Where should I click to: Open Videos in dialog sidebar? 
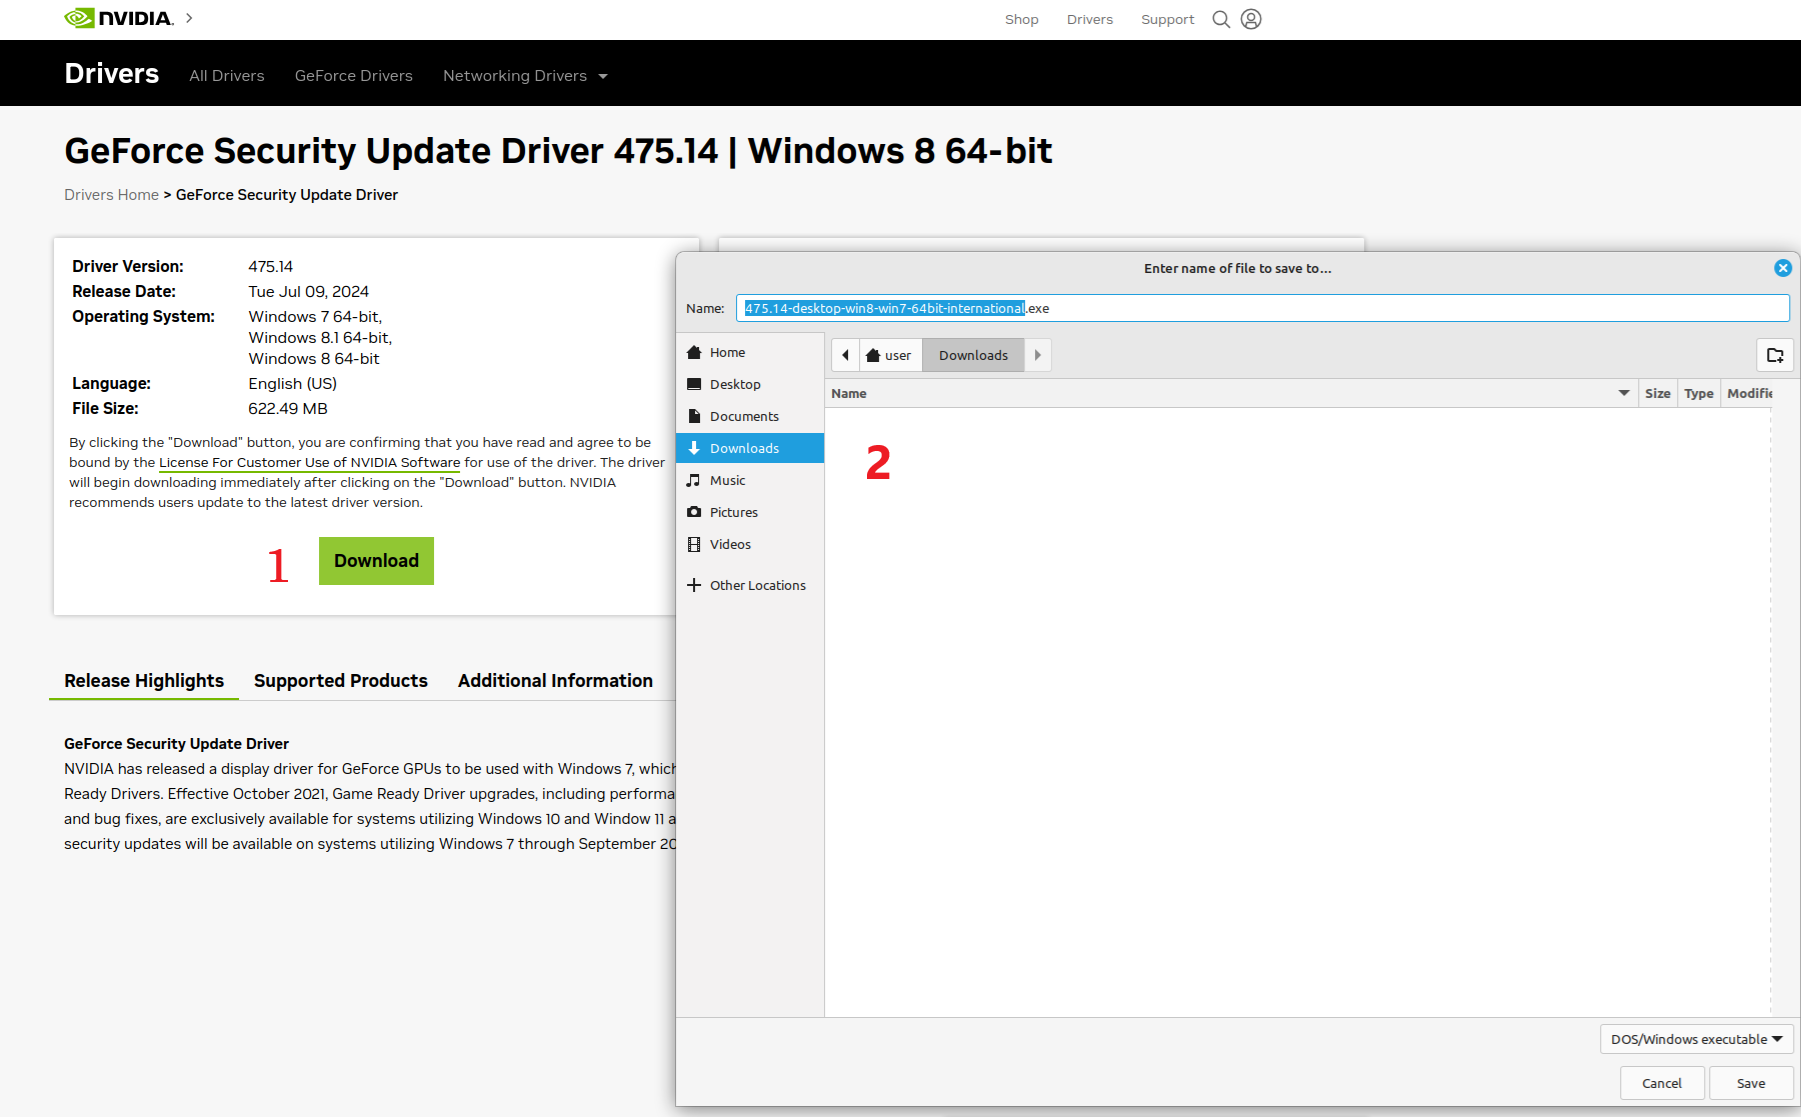[x=749, y=544]
